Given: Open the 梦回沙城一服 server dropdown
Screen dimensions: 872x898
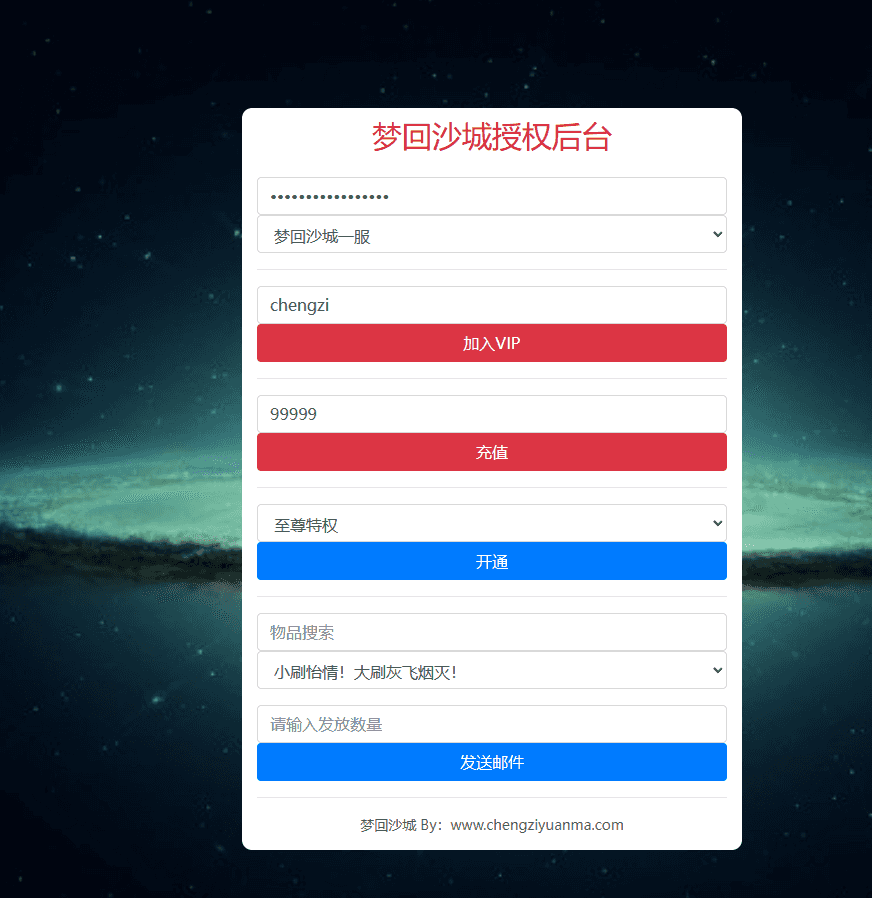Looking at the screenshot, I should [491, 234].
